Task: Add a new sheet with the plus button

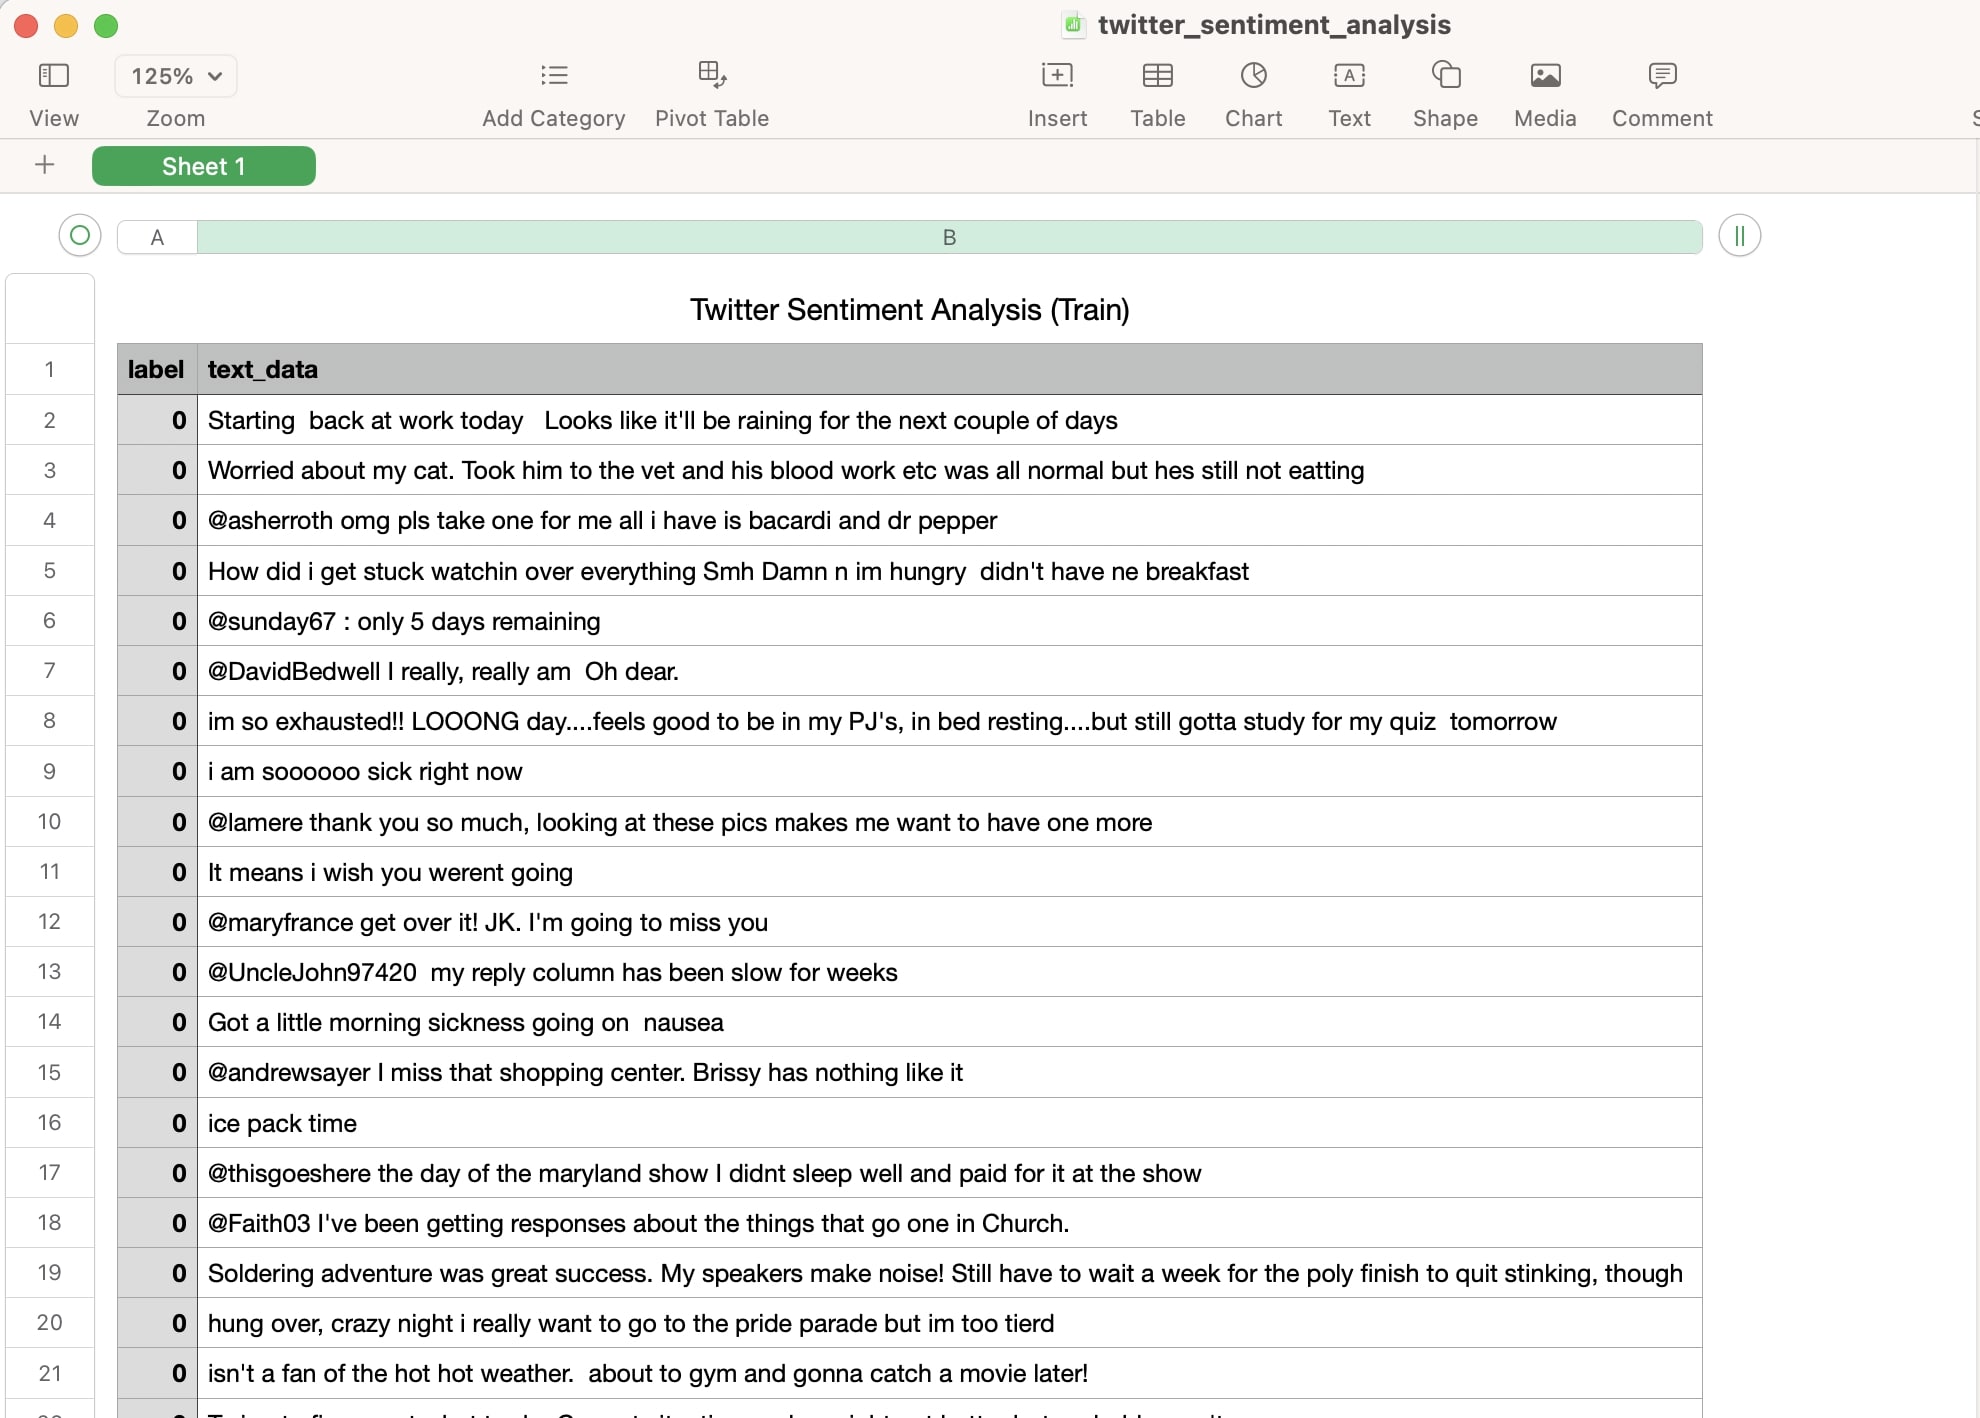Action: point(45,165)
